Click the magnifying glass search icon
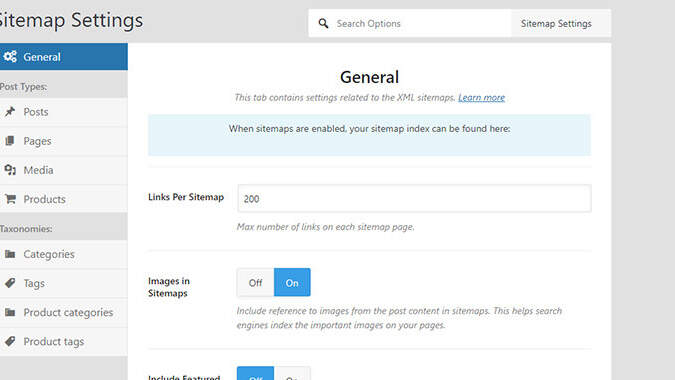This screenshot has width=675, height=380. pos(323,23)
